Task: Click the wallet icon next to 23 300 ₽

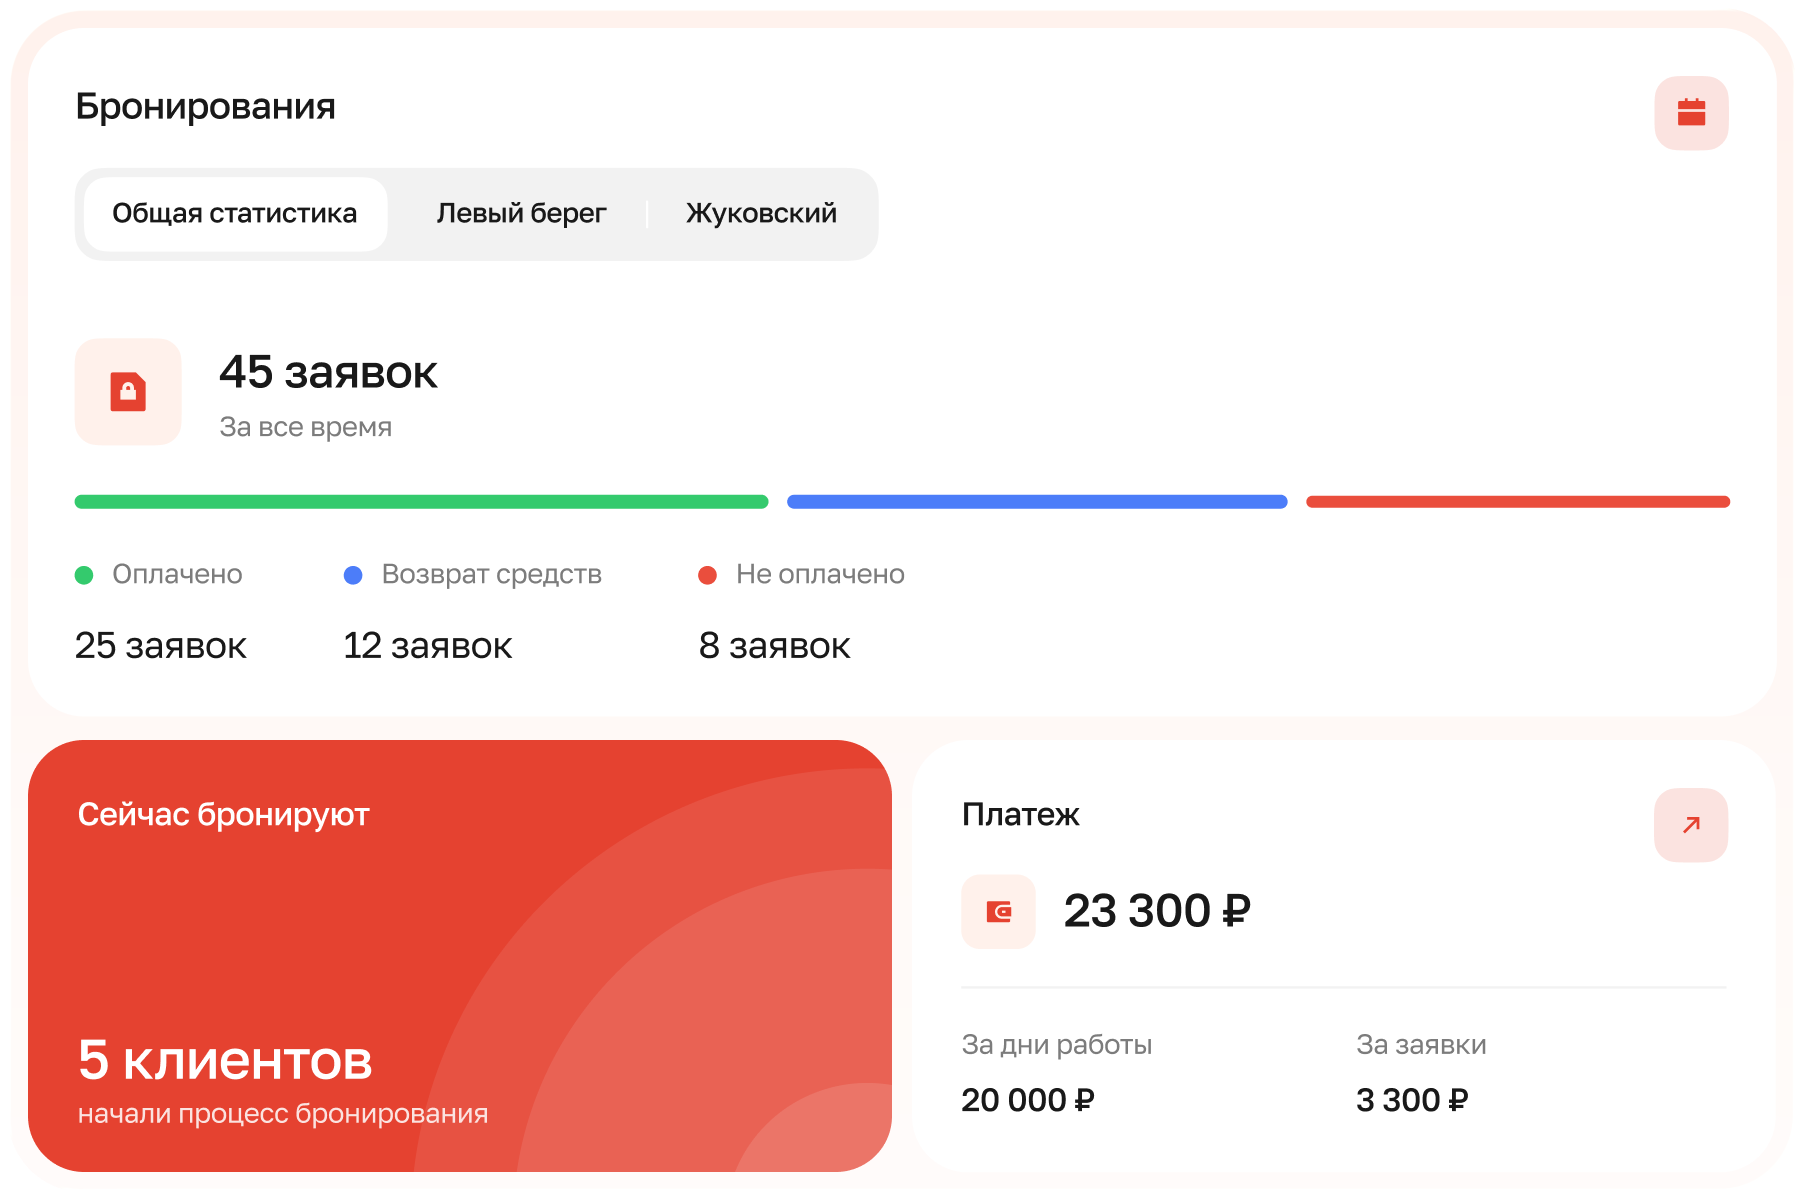Action: 998,911
